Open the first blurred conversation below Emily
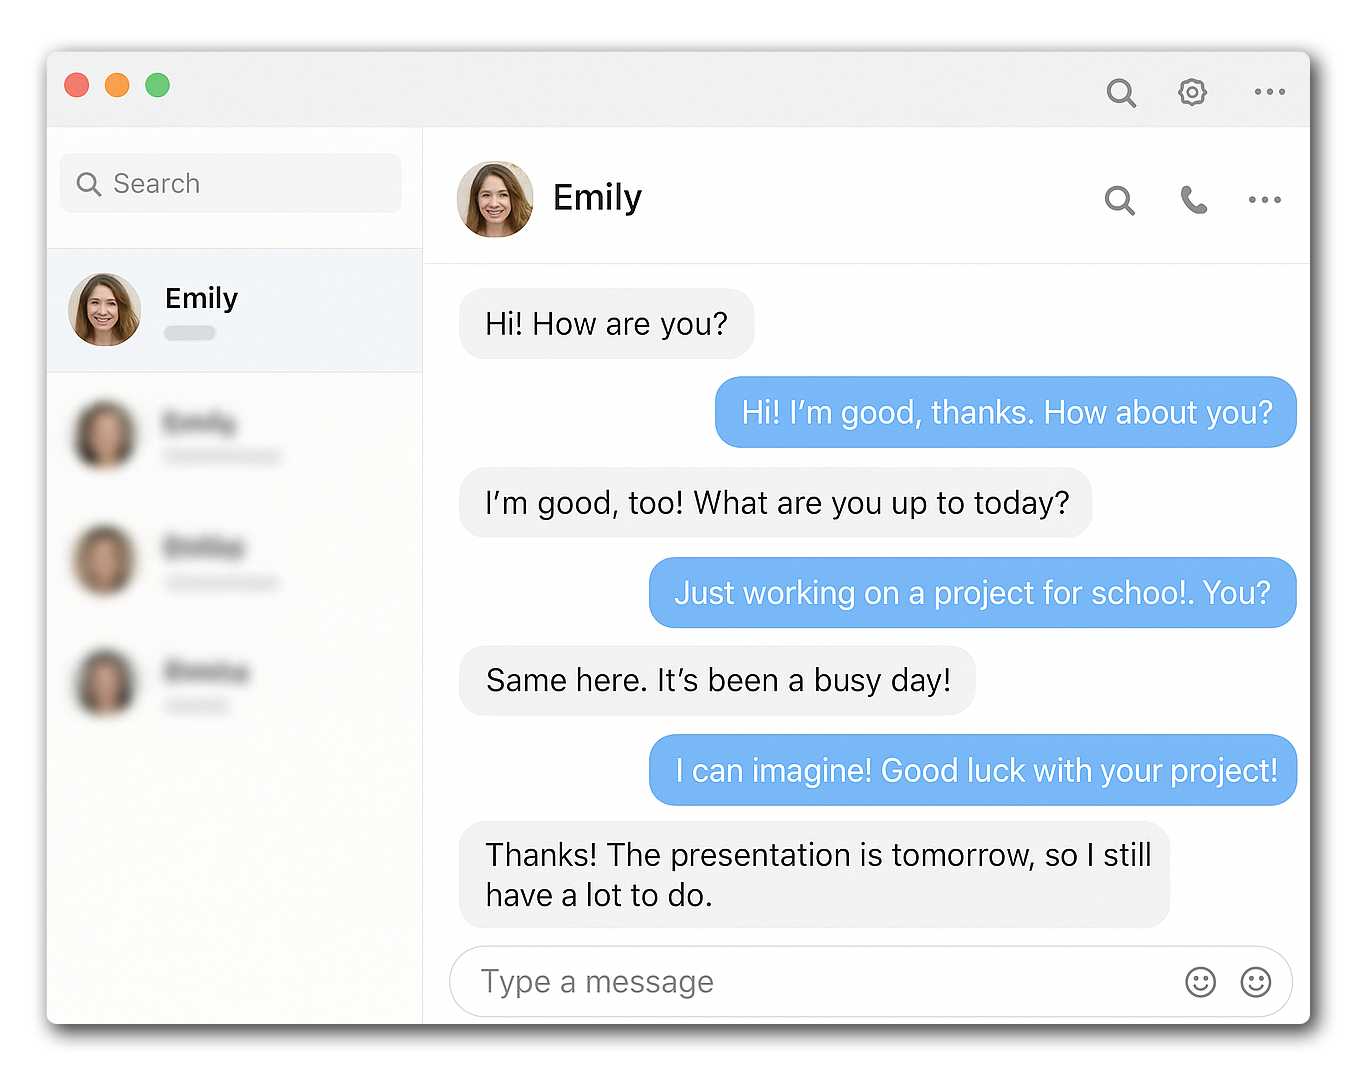This screenshot has height=1066, width=1368. click(x=234, y=435)
